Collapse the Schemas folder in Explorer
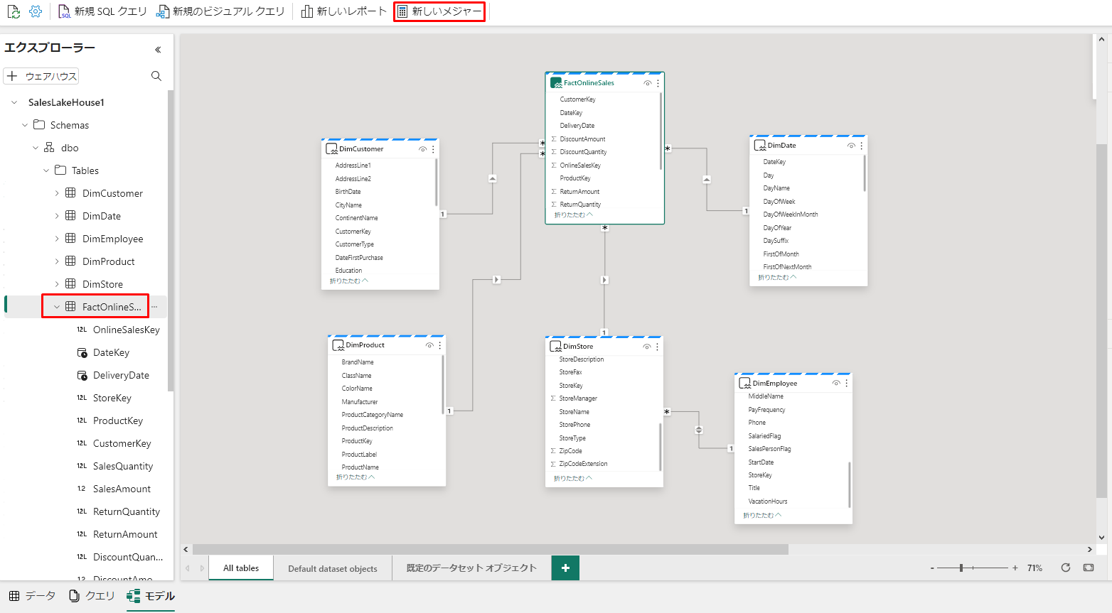The width and height of the screenshot is (1112, 613). click(x=25, y=125)
